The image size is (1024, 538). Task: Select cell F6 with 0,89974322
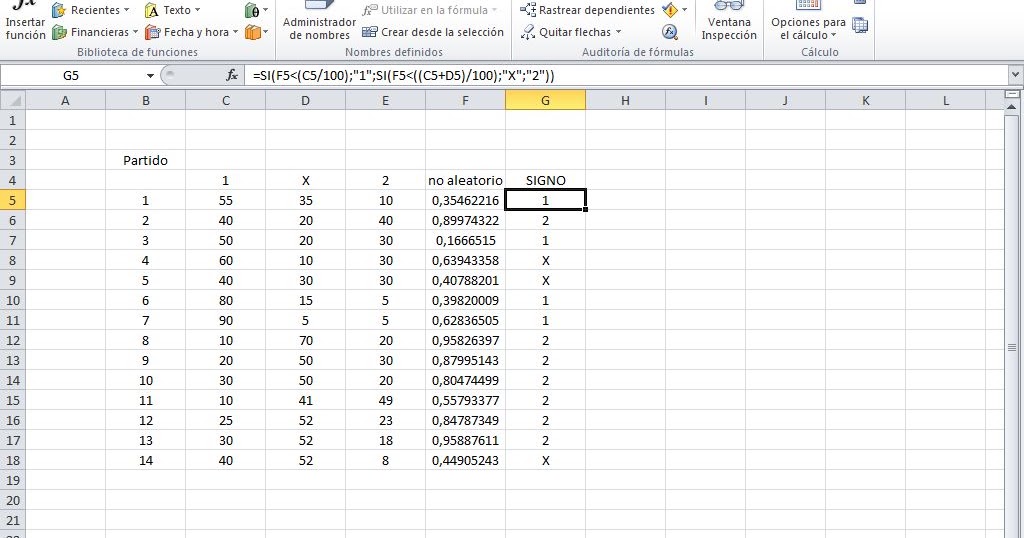click(x=465, y=221)
